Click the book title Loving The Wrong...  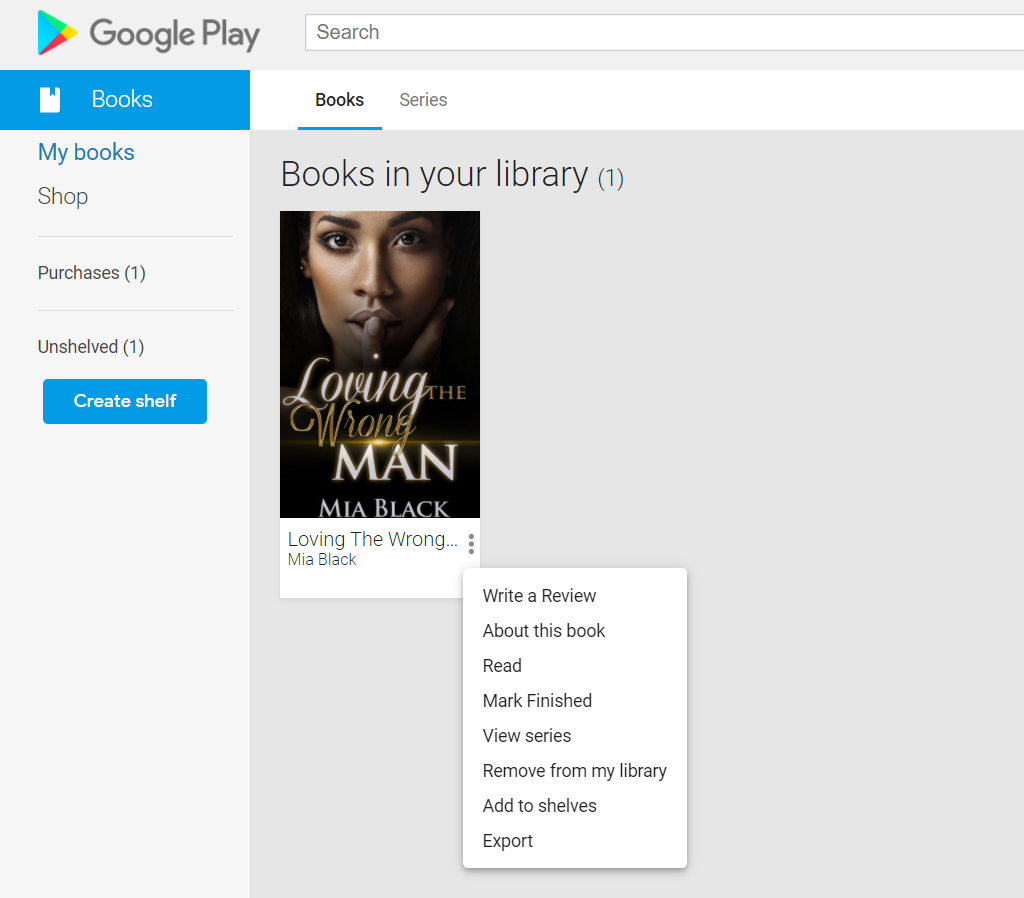(x=372, y=539)
